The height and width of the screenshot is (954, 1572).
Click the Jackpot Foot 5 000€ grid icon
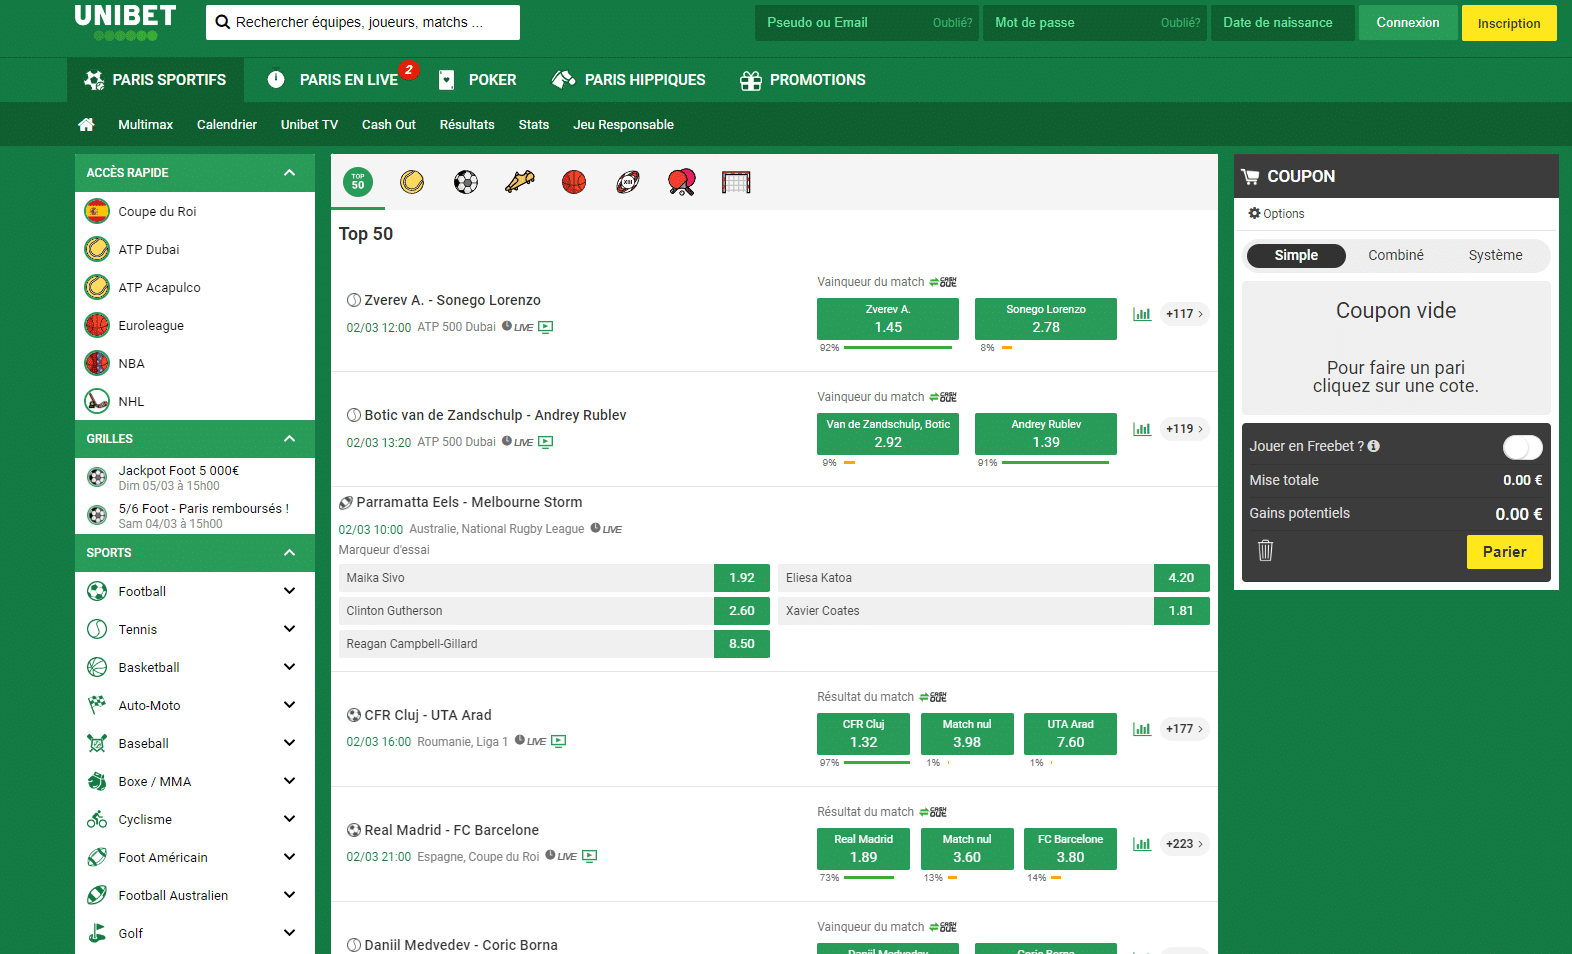pos(97,477)
